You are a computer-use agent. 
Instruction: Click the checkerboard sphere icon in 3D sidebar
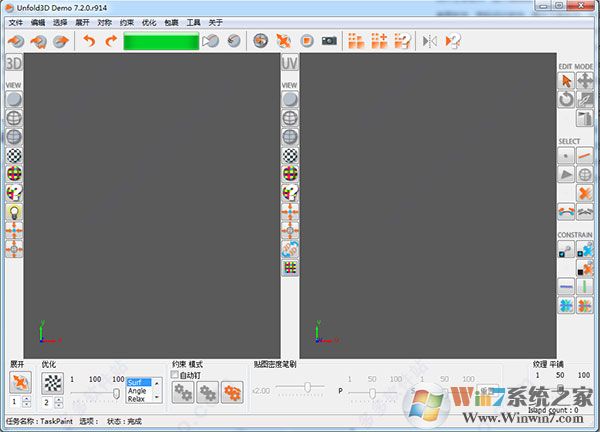click(14, 155)
